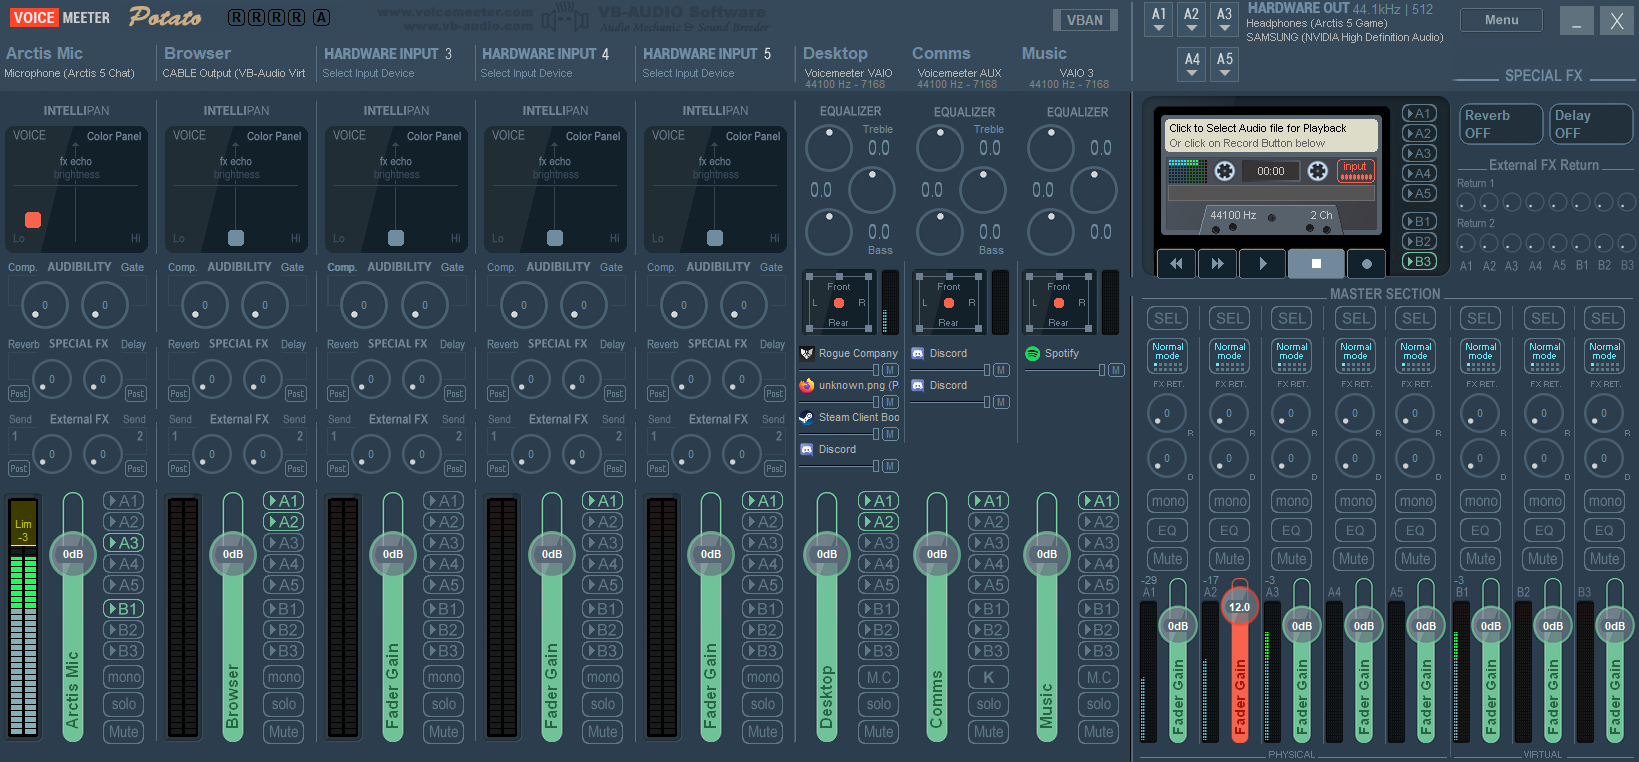Select input device for Hardware Input 5
The image size is (1639, 762).
coord(688,73)
